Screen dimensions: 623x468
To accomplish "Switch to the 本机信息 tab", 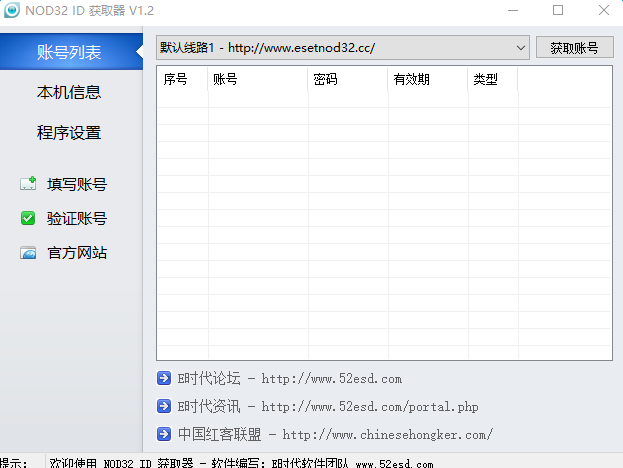I will pyautogui.click(x=69, y=92).
